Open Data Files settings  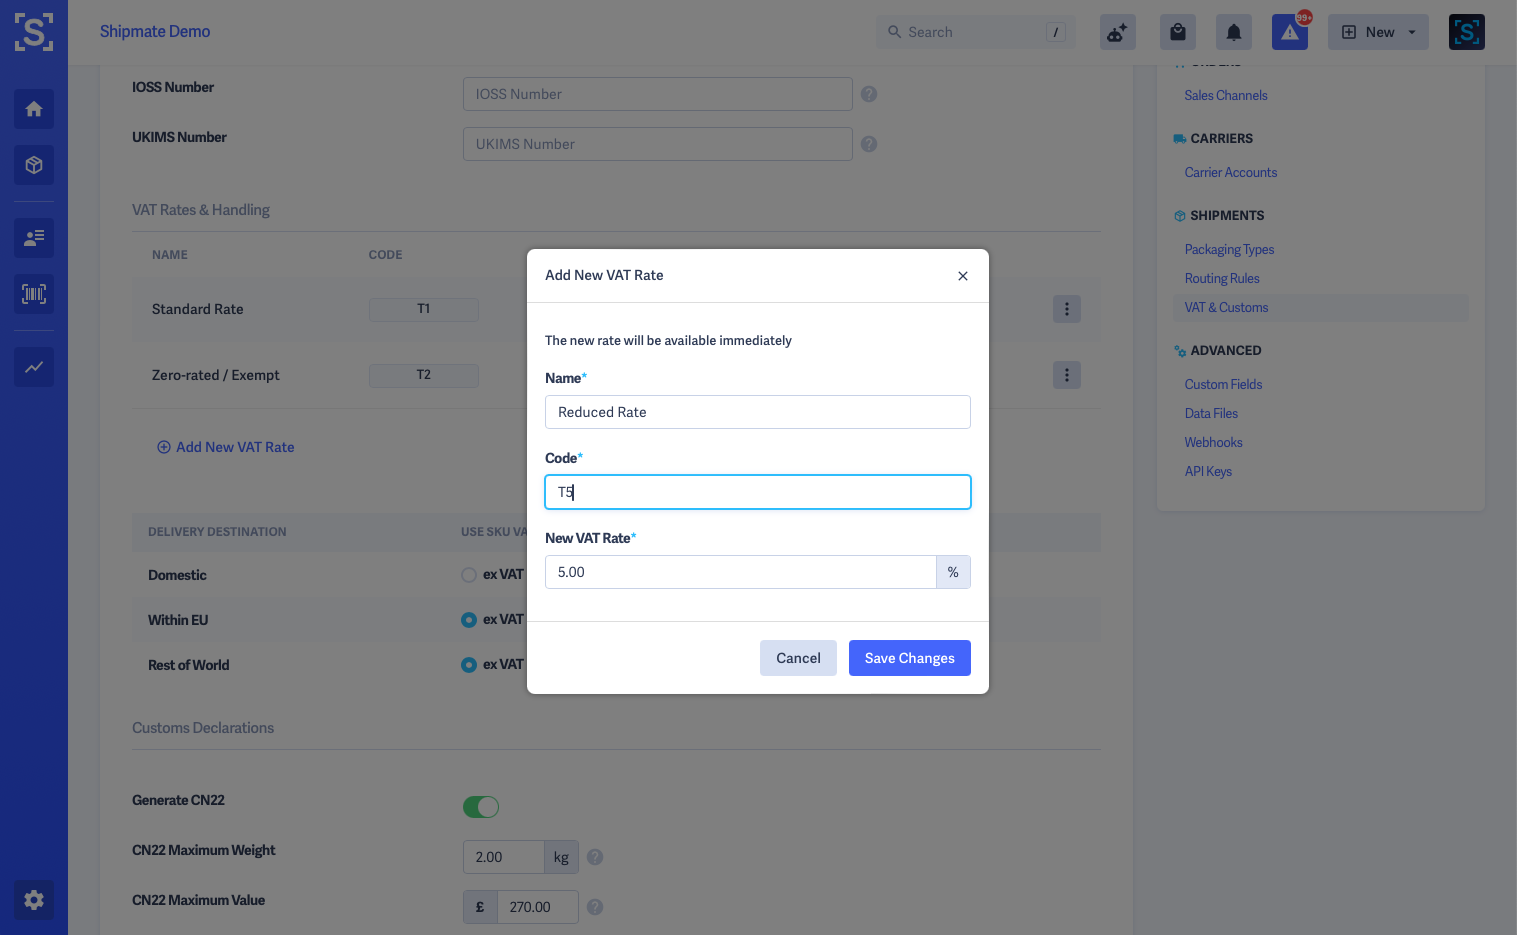(1211, 414)
